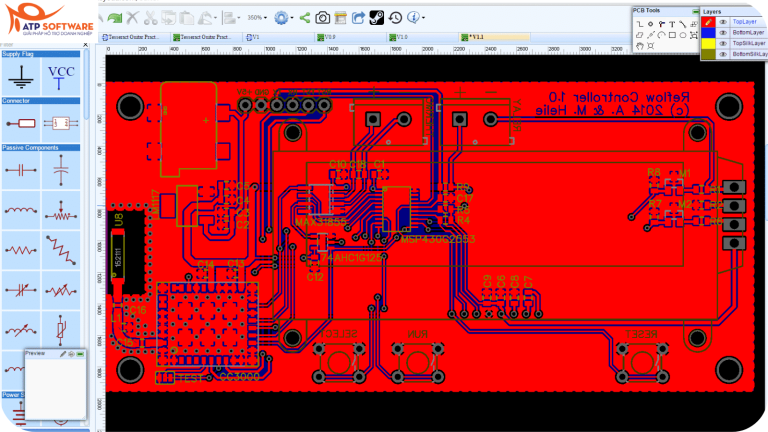Screen dimensions: 768x432
Task: Select the Arc tool in PCB Tools
Action: 661,35
